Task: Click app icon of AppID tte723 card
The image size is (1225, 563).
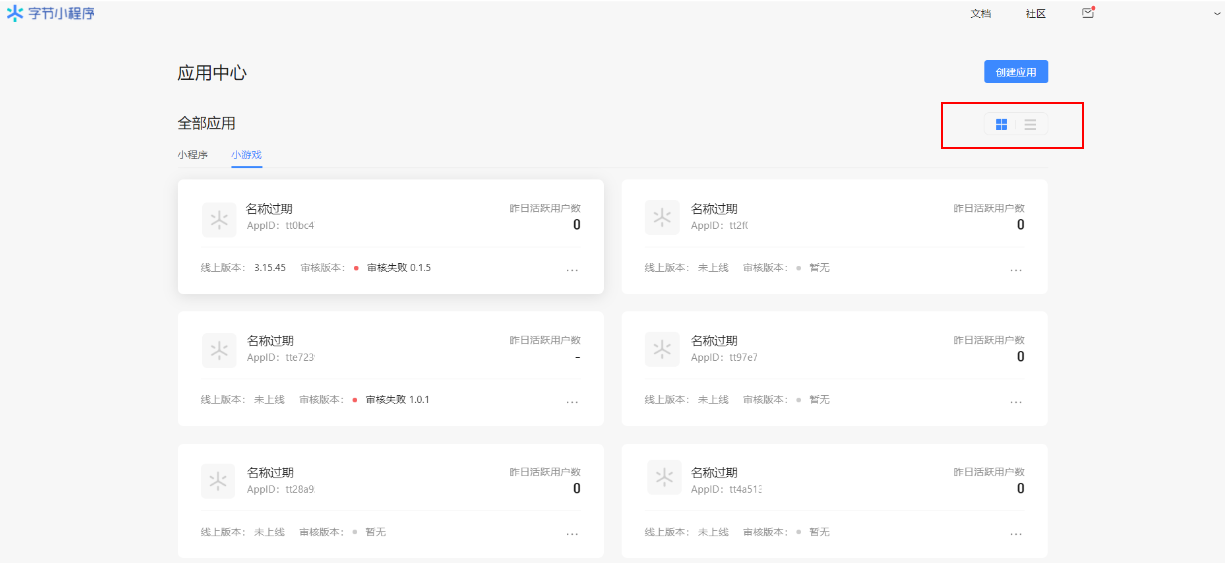Action: click(219, 350)
